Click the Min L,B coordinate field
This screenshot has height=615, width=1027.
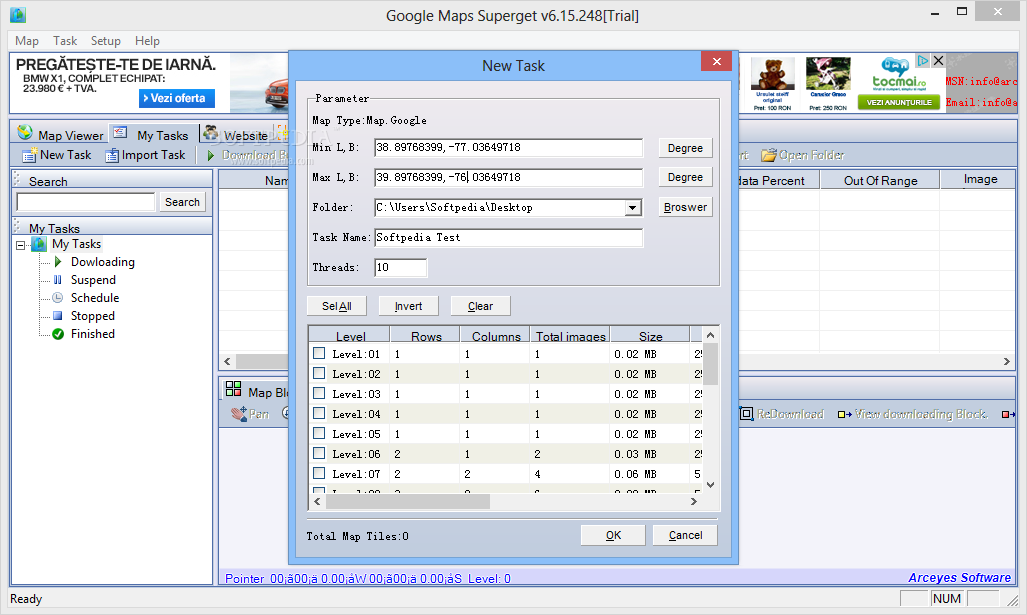[x=509, y=147]
